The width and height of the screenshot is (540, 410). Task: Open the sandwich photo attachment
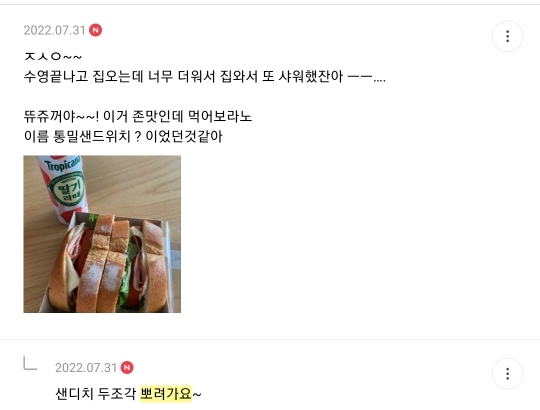(102, 234)
